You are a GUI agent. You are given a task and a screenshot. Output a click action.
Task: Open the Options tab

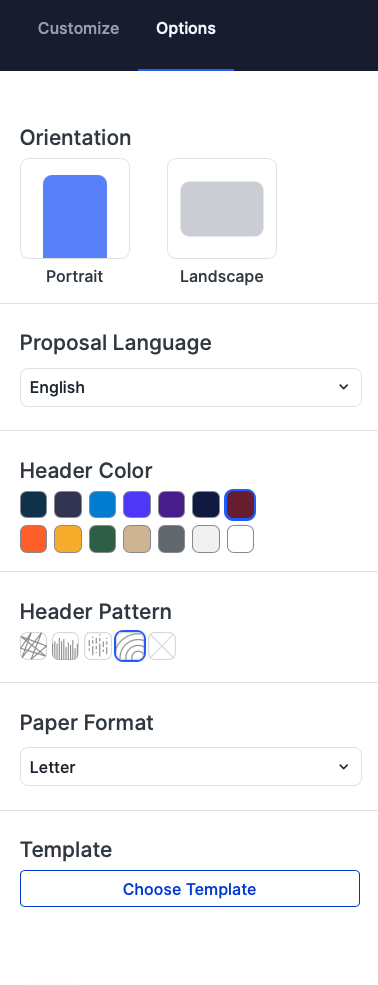186,28
